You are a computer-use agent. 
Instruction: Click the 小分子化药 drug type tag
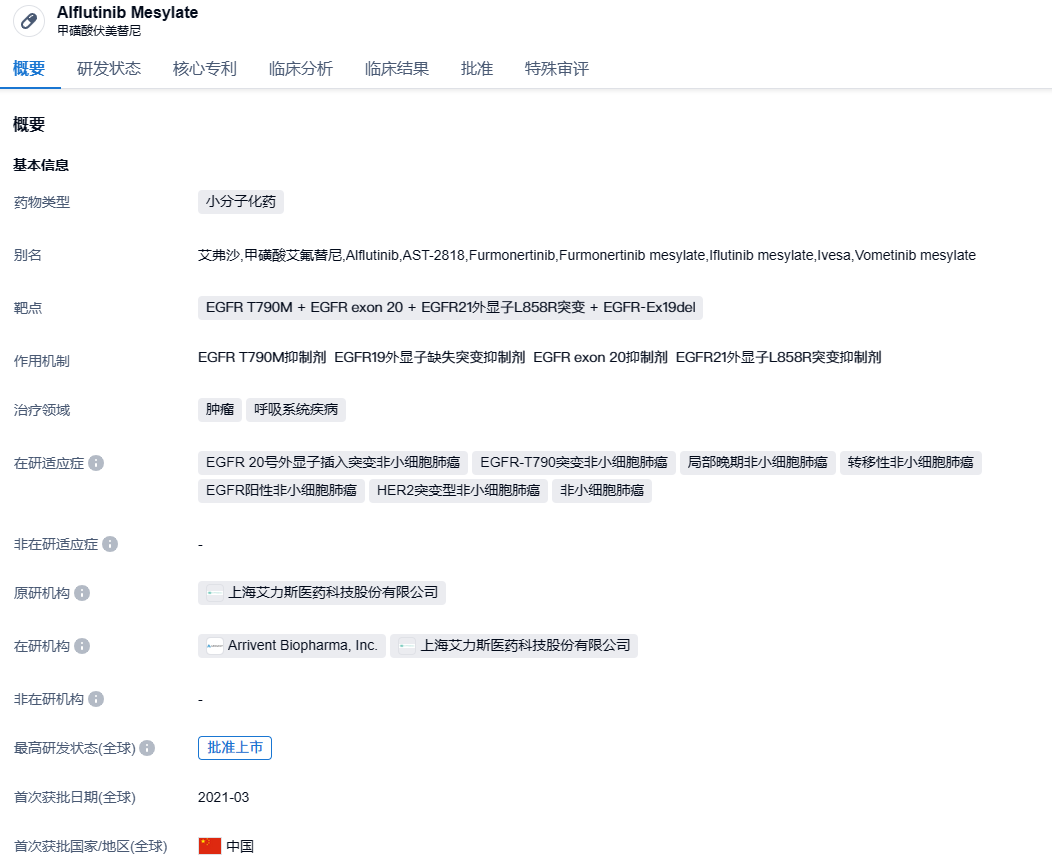[x=241, y=202]
